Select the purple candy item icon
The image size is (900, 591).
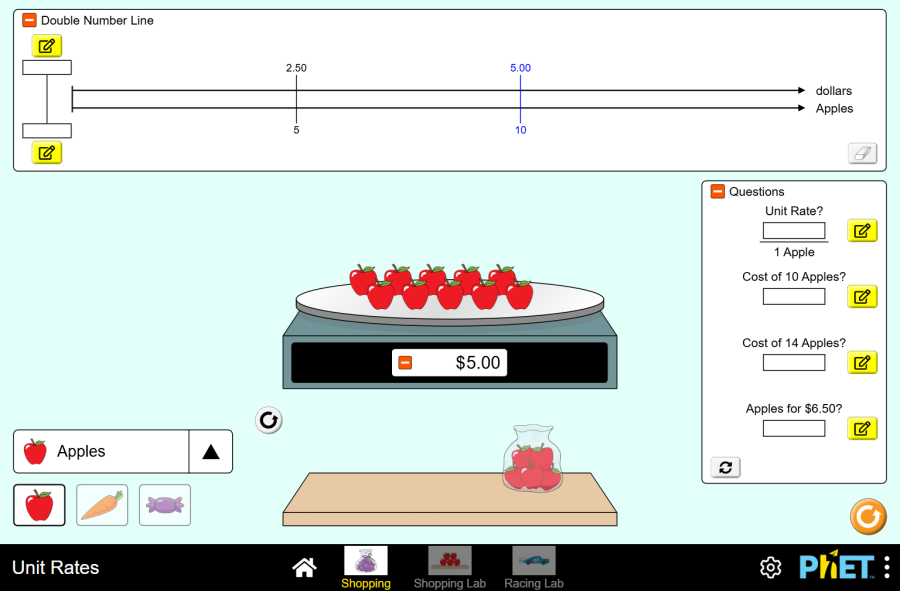(164, 505)
